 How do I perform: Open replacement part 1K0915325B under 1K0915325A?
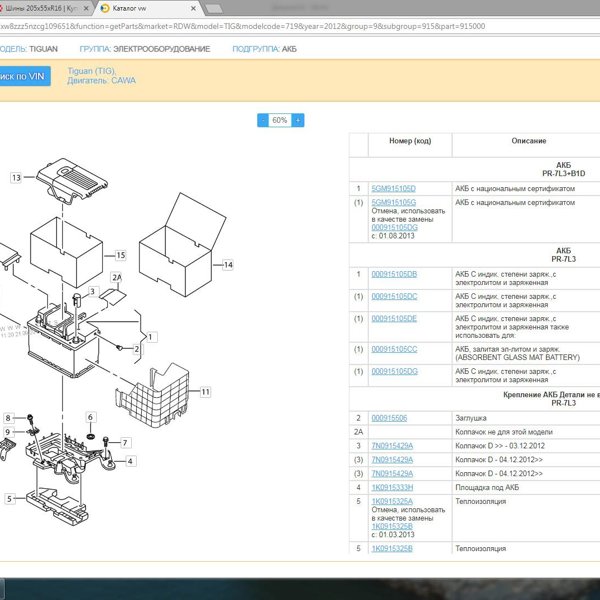392,527
